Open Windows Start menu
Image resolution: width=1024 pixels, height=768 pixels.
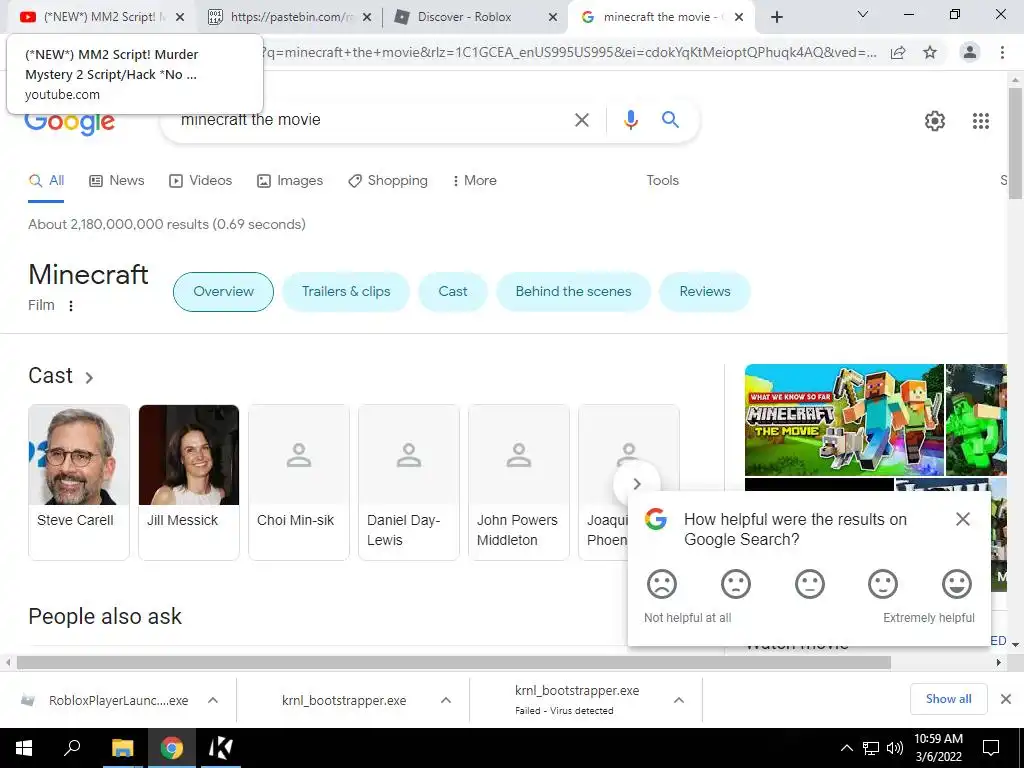tap(24, 748)
